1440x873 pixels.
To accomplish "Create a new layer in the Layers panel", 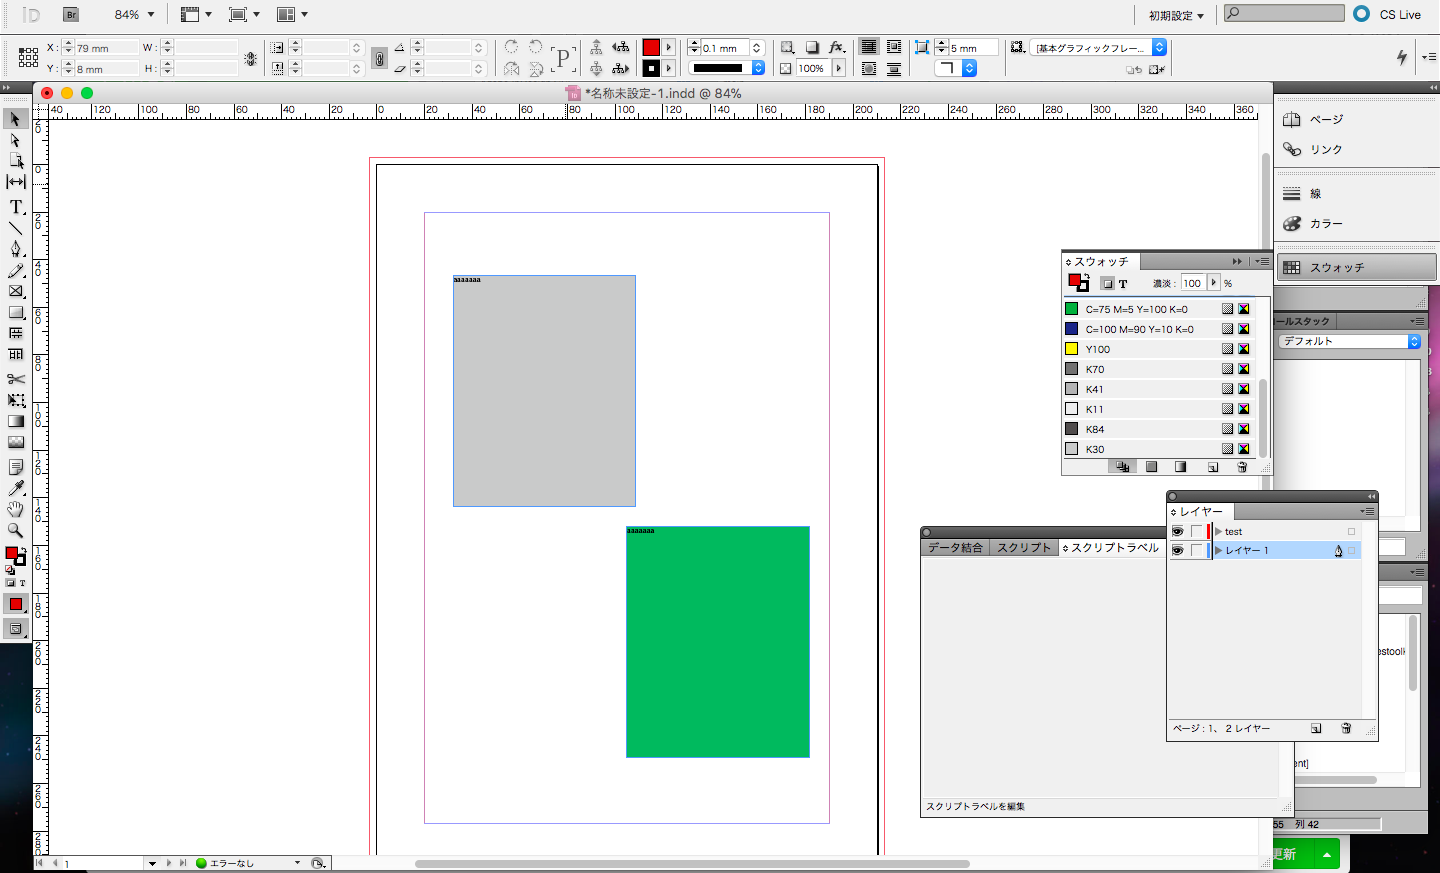I will tap(1316, 728).
